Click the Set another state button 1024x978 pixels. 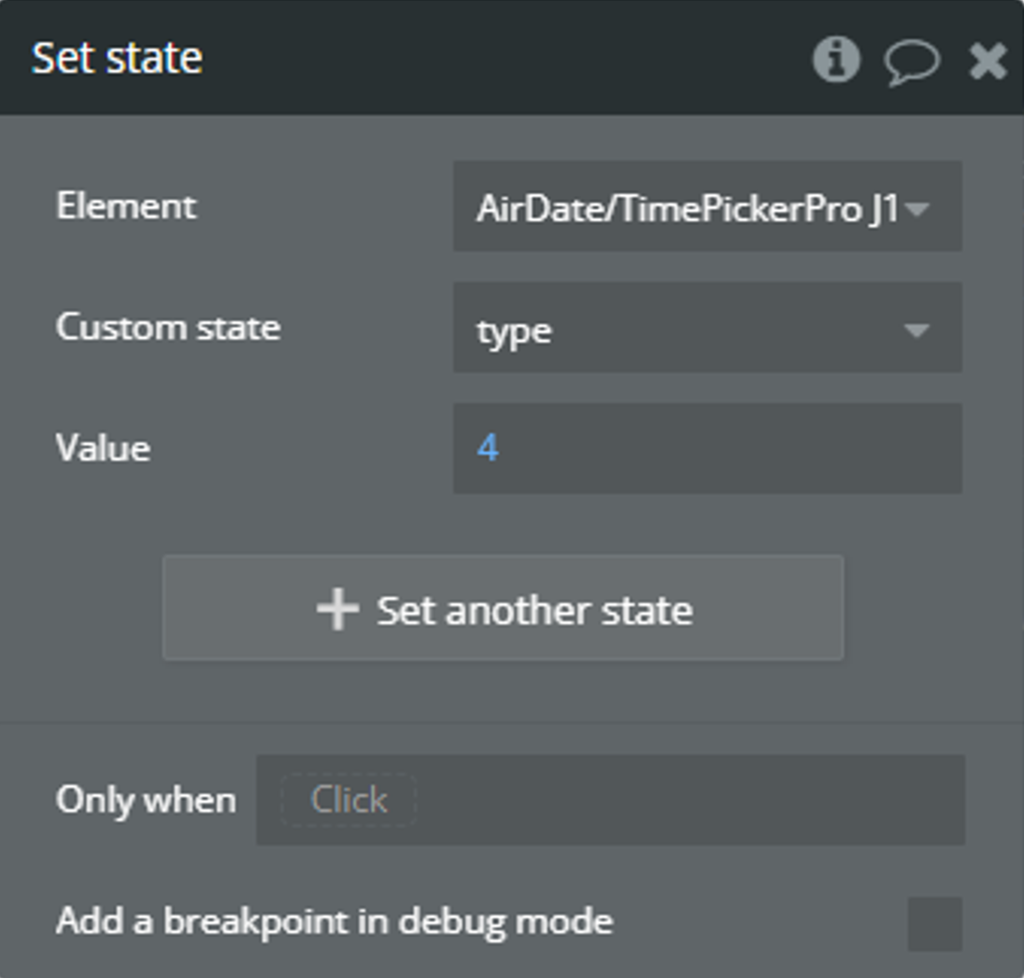click(503, 608)
